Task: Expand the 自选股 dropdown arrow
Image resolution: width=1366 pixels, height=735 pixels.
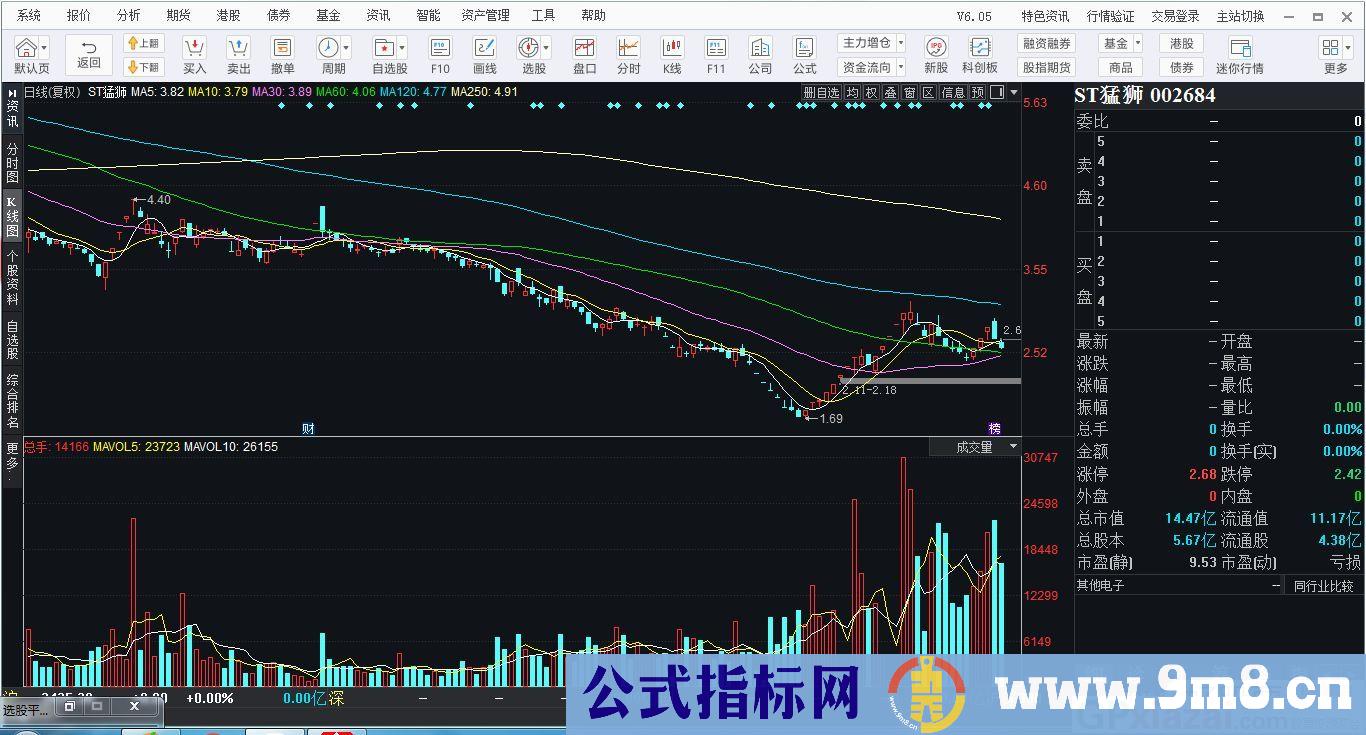Action: coord(402,47)
